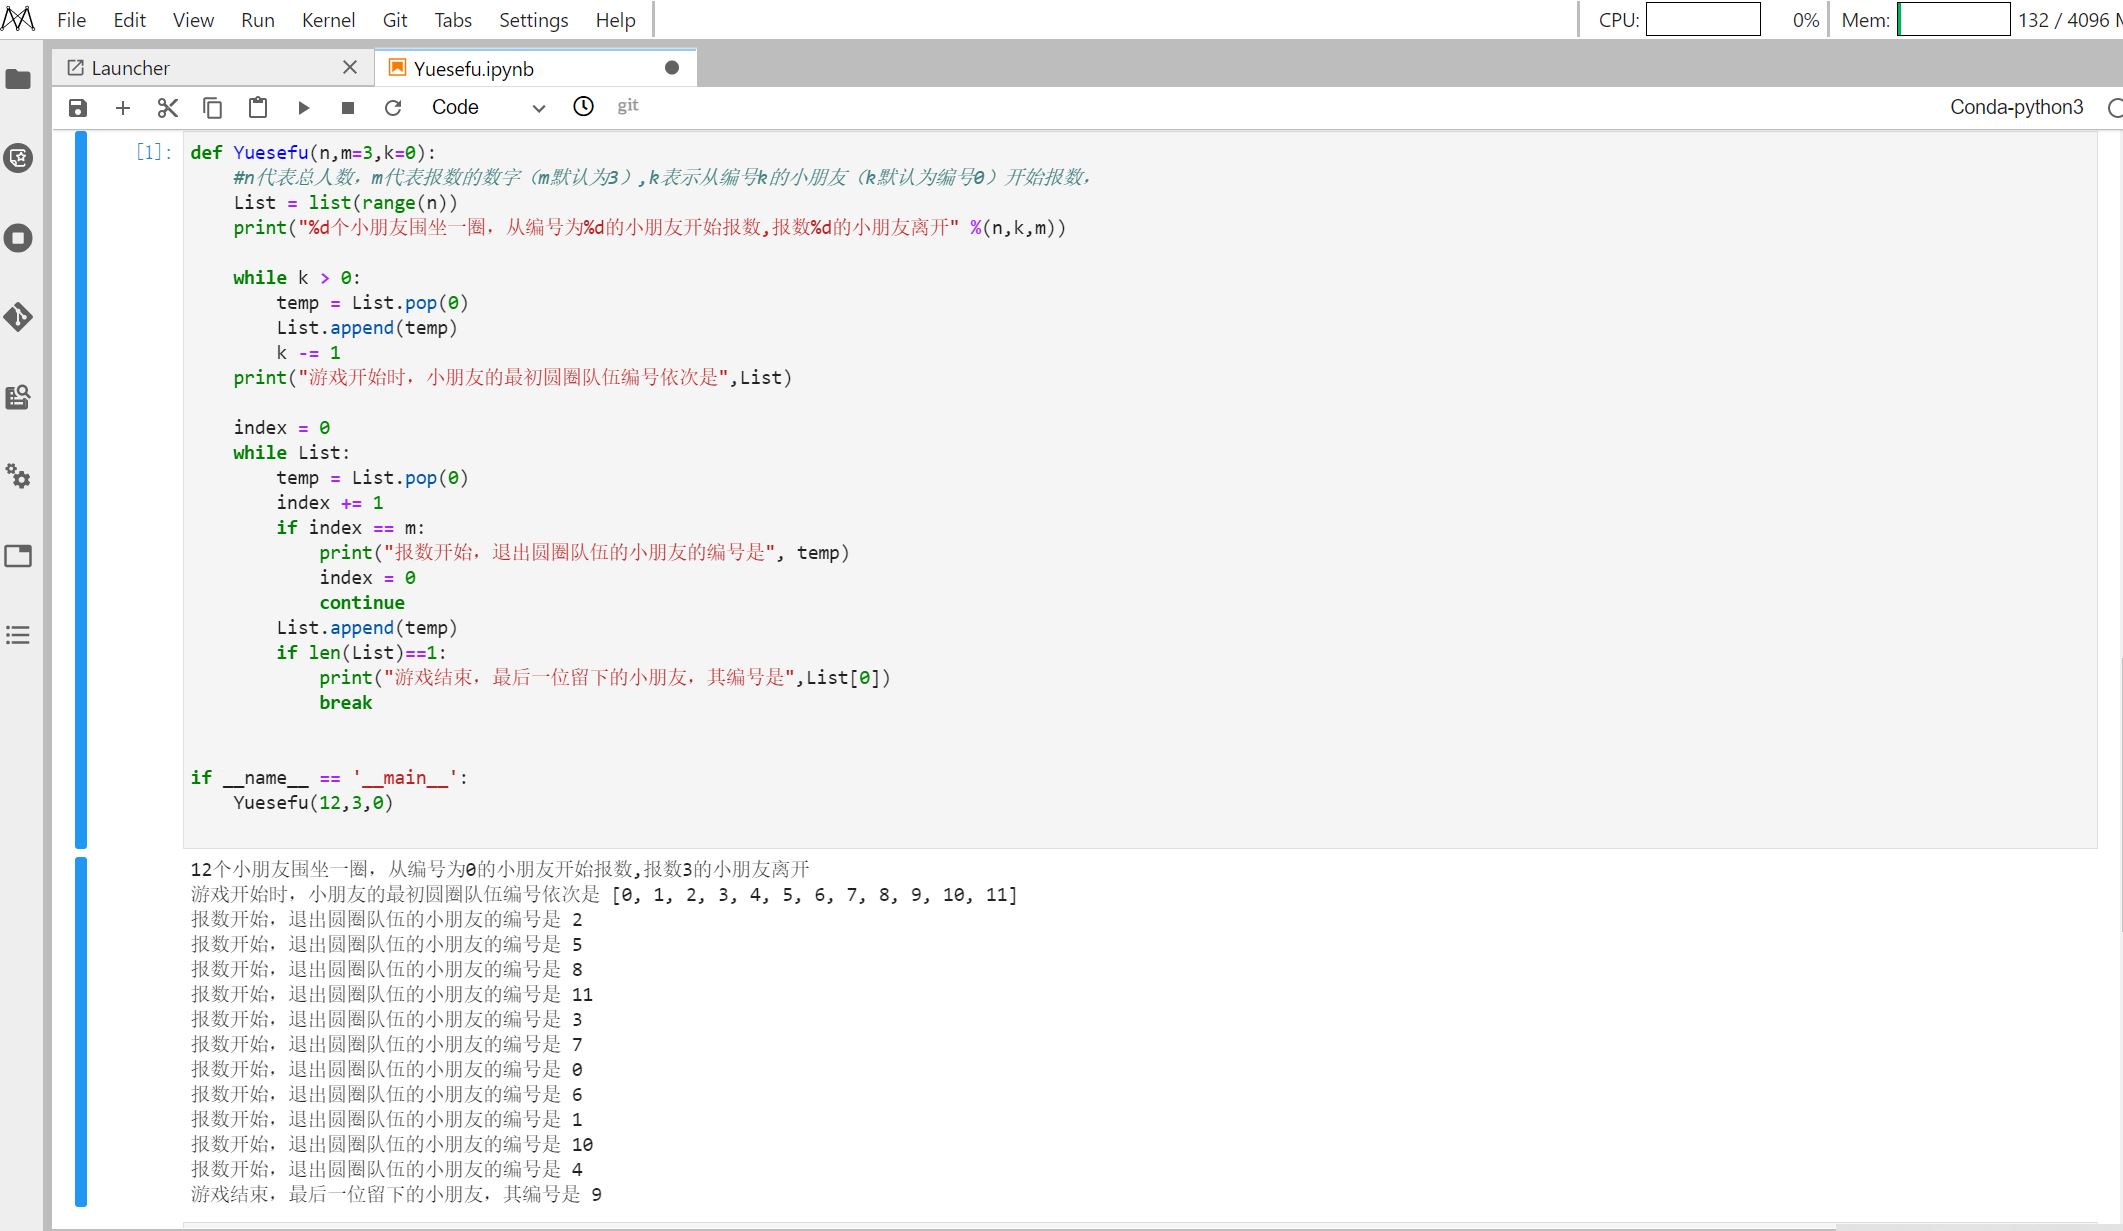Open the cell type dropdown showing Code
The image size is (2123, 1231).
(488, 108)
